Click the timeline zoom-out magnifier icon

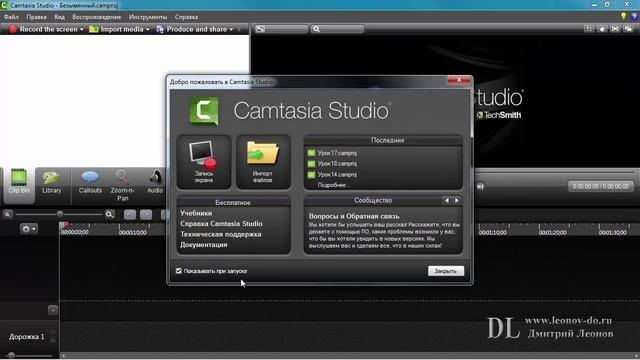pos(8,214)
